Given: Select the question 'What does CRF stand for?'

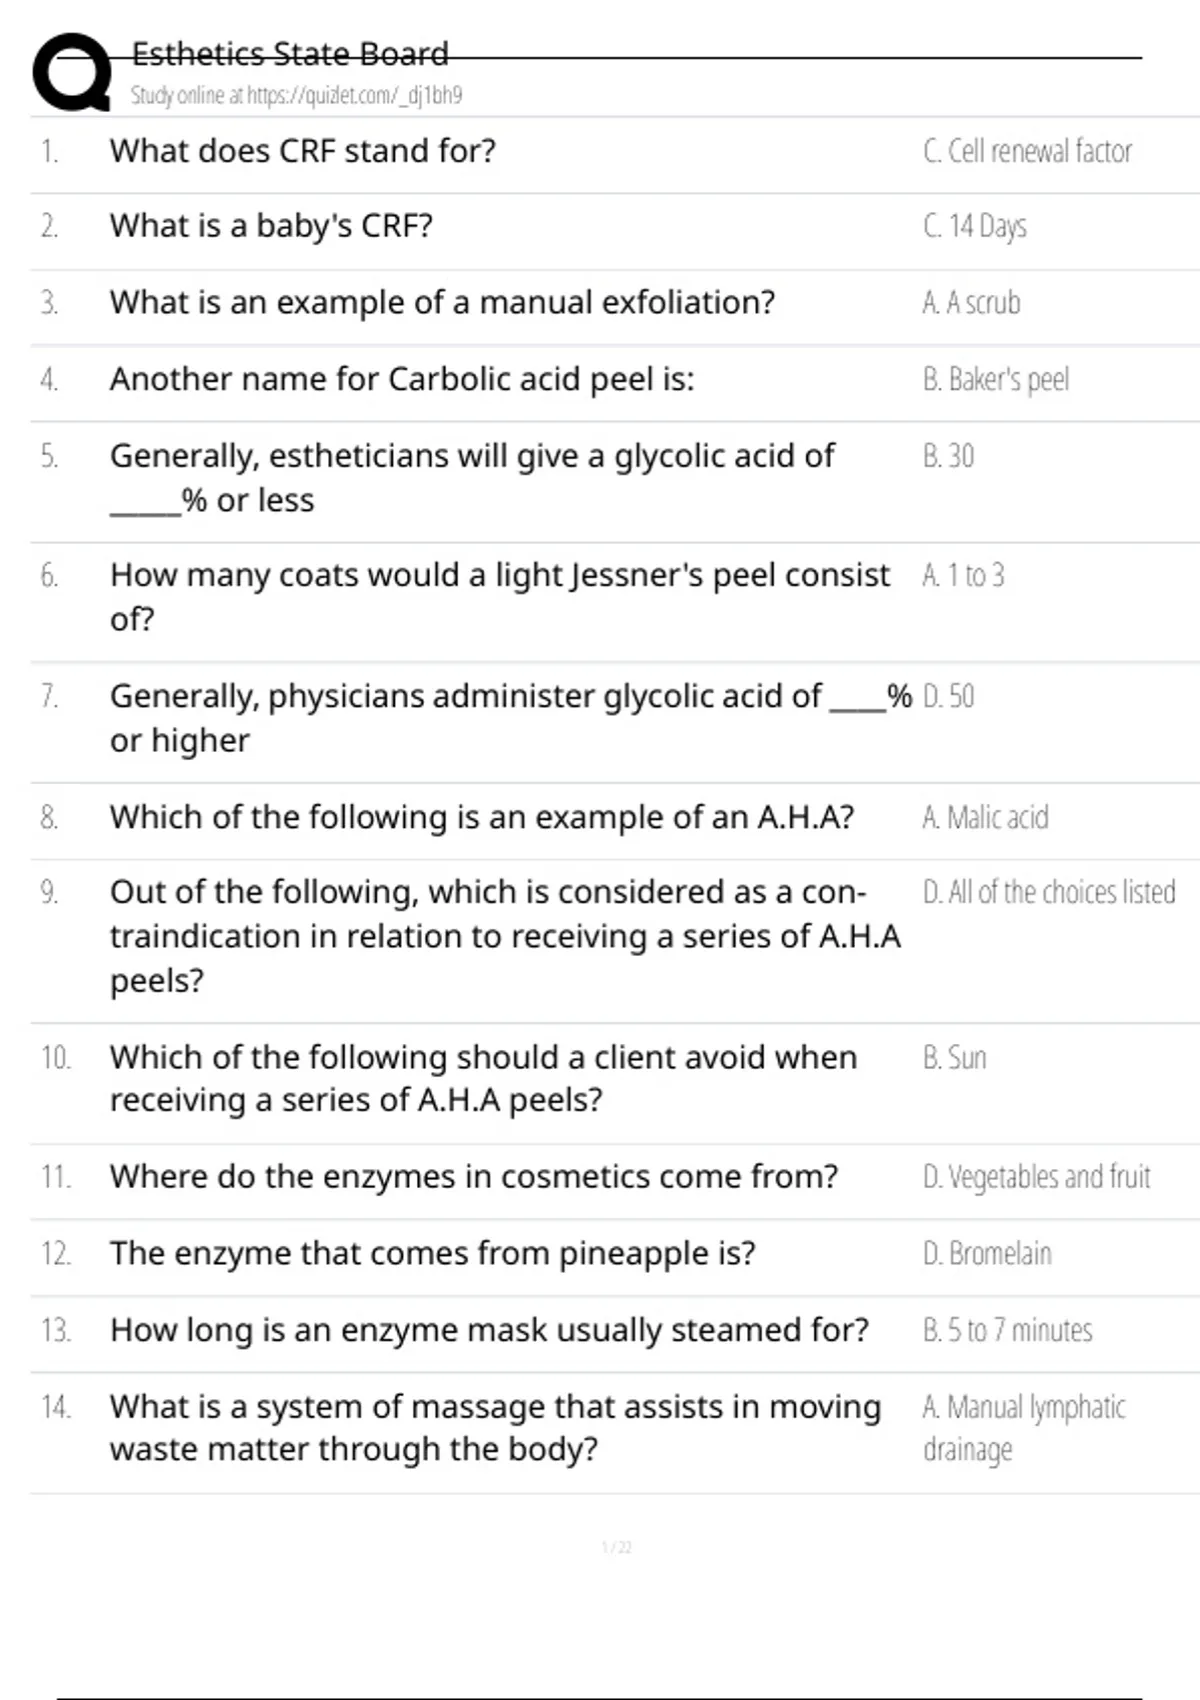Looking at the screenshot, I should pos(302,151).
